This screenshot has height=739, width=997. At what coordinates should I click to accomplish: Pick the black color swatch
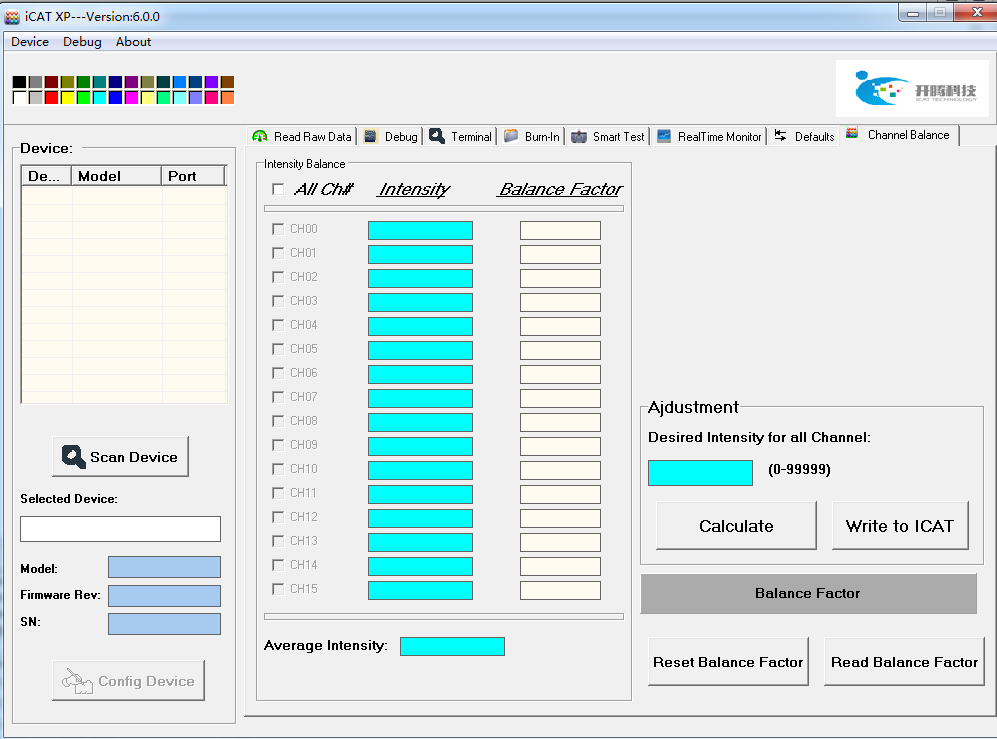coord(19,82)
